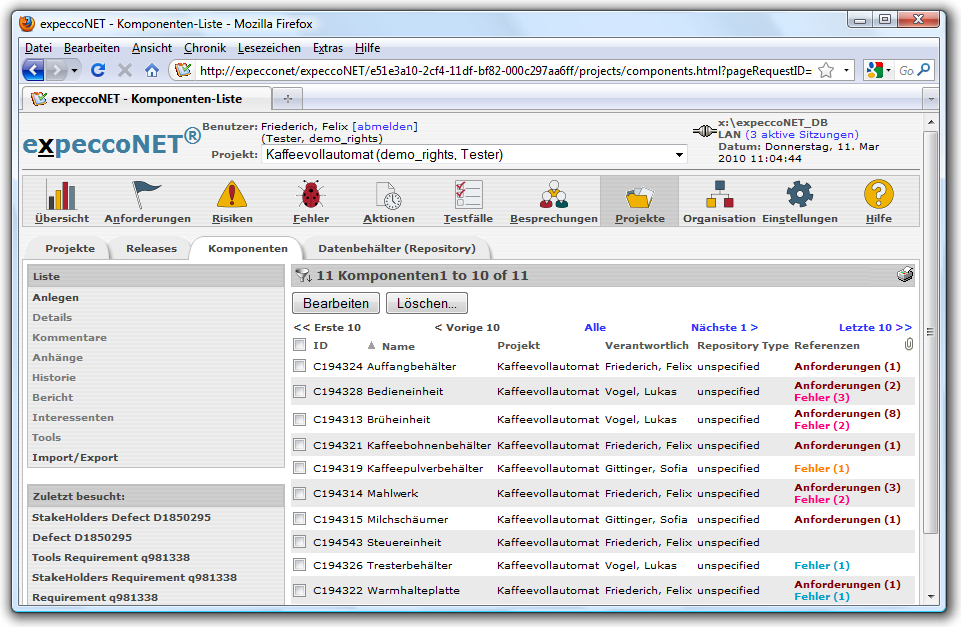Open the Lesezeichen menu

coord(269,48)
